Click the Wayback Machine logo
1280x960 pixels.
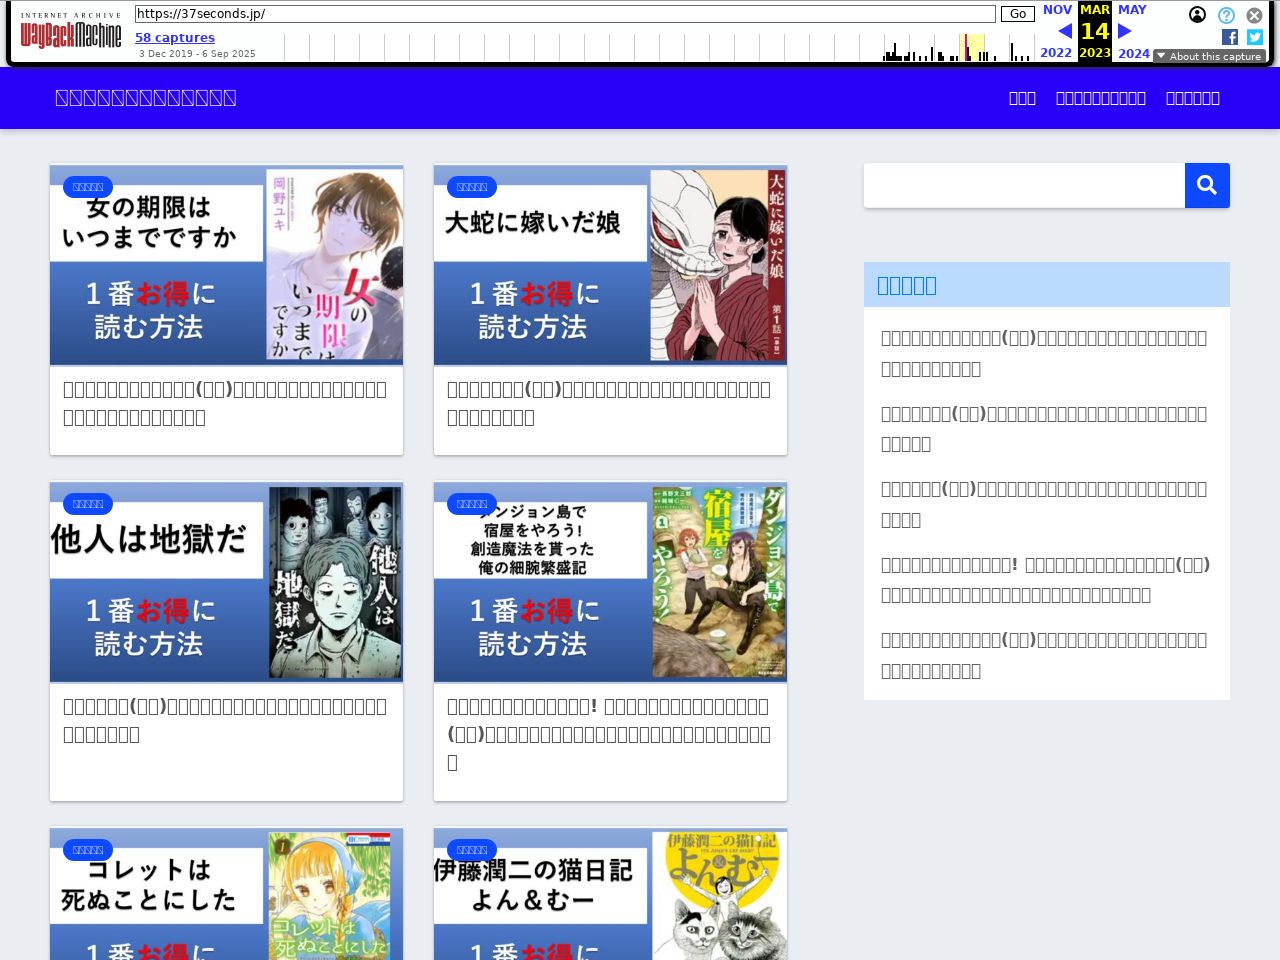[71, 33]
